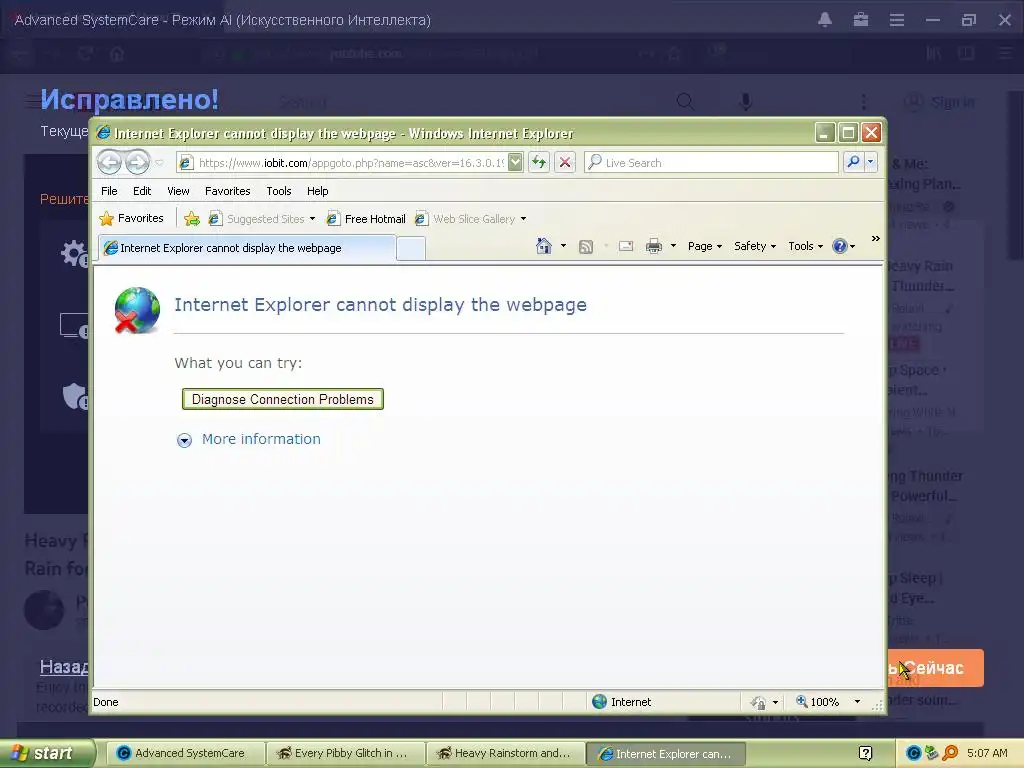This screenshot has height=768, width=1024.
Task: Expand the Home icon dropdown arrow
Action: coord(563,246)
